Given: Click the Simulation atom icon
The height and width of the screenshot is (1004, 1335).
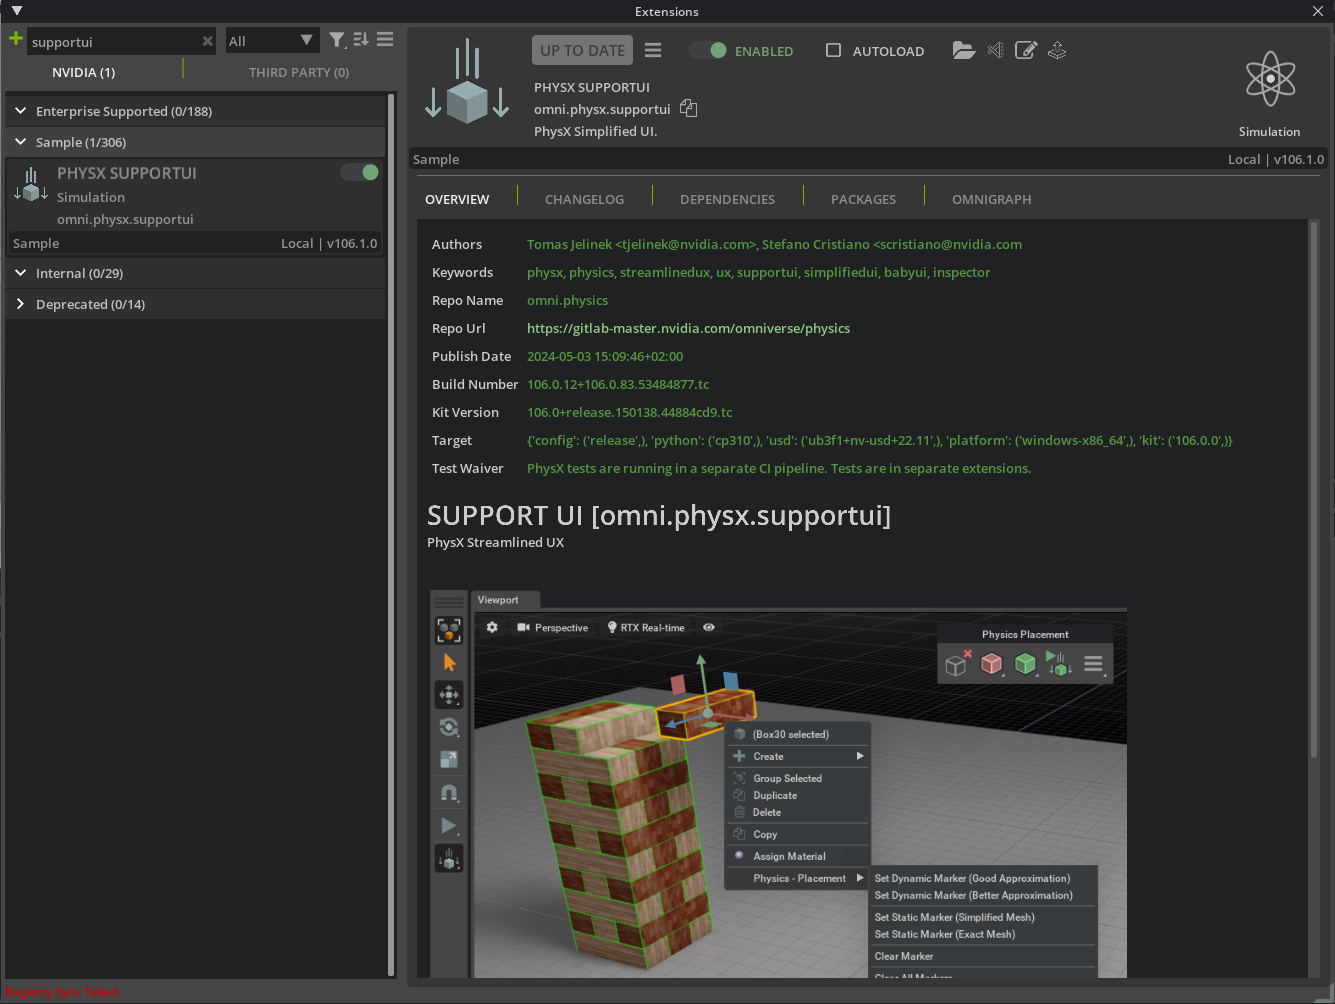Looking at the screenshot, I should [x=1269, y=78].
